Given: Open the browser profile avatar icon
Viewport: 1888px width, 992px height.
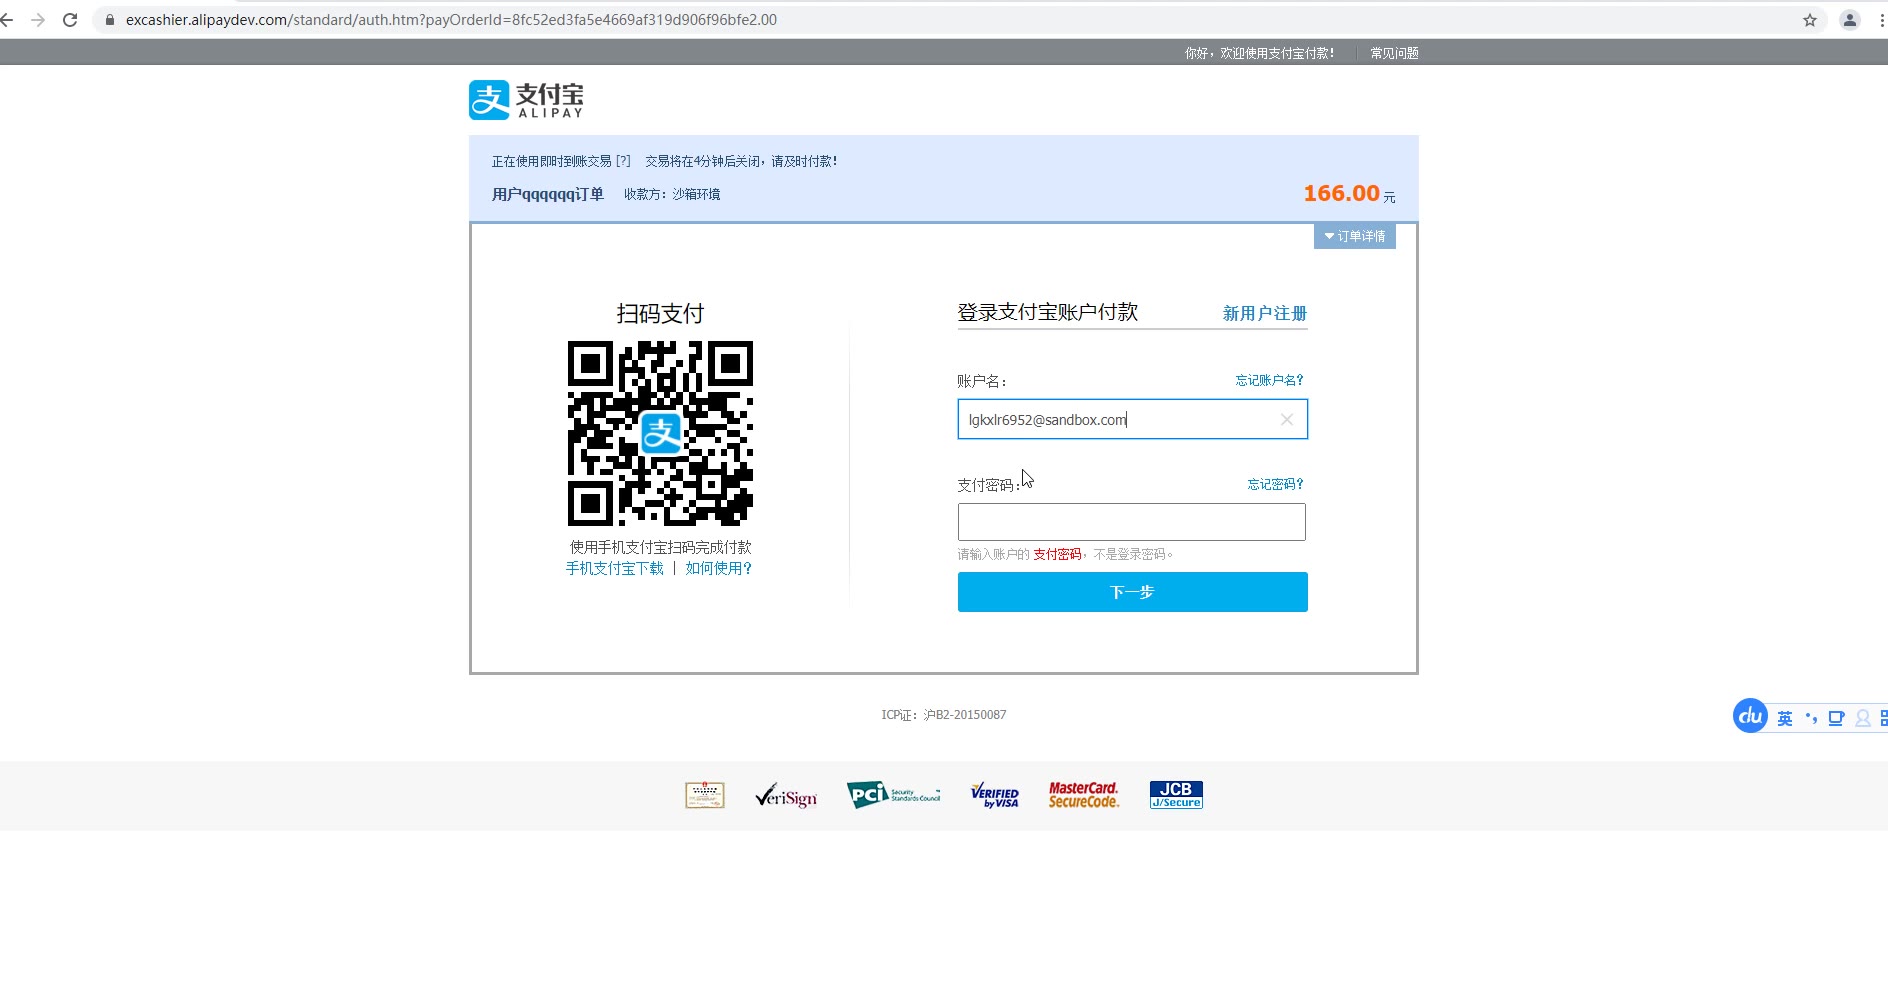Looking at the screenshot, I should [1850, 20].
